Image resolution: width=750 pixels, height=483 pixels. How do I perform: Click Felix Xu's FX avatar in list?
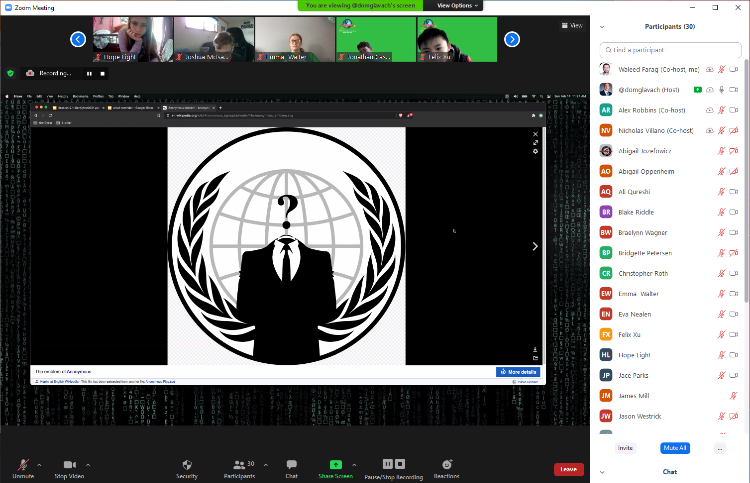point(606,335)
